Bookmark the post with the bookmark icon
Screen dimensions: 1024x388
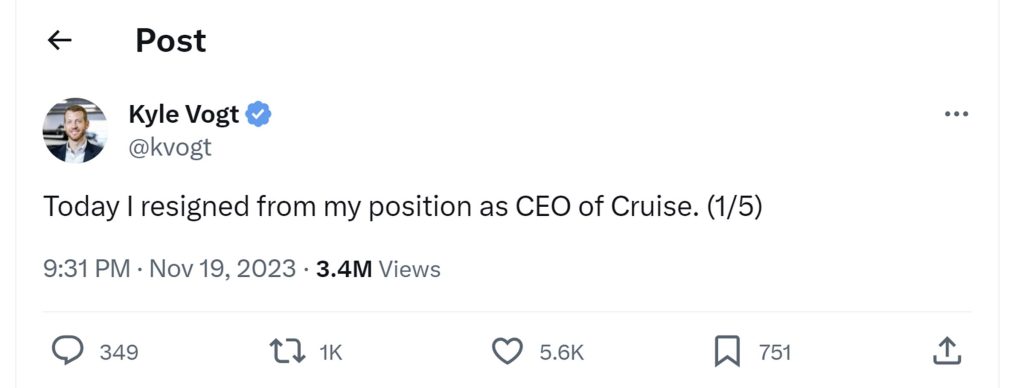(727, 352)
